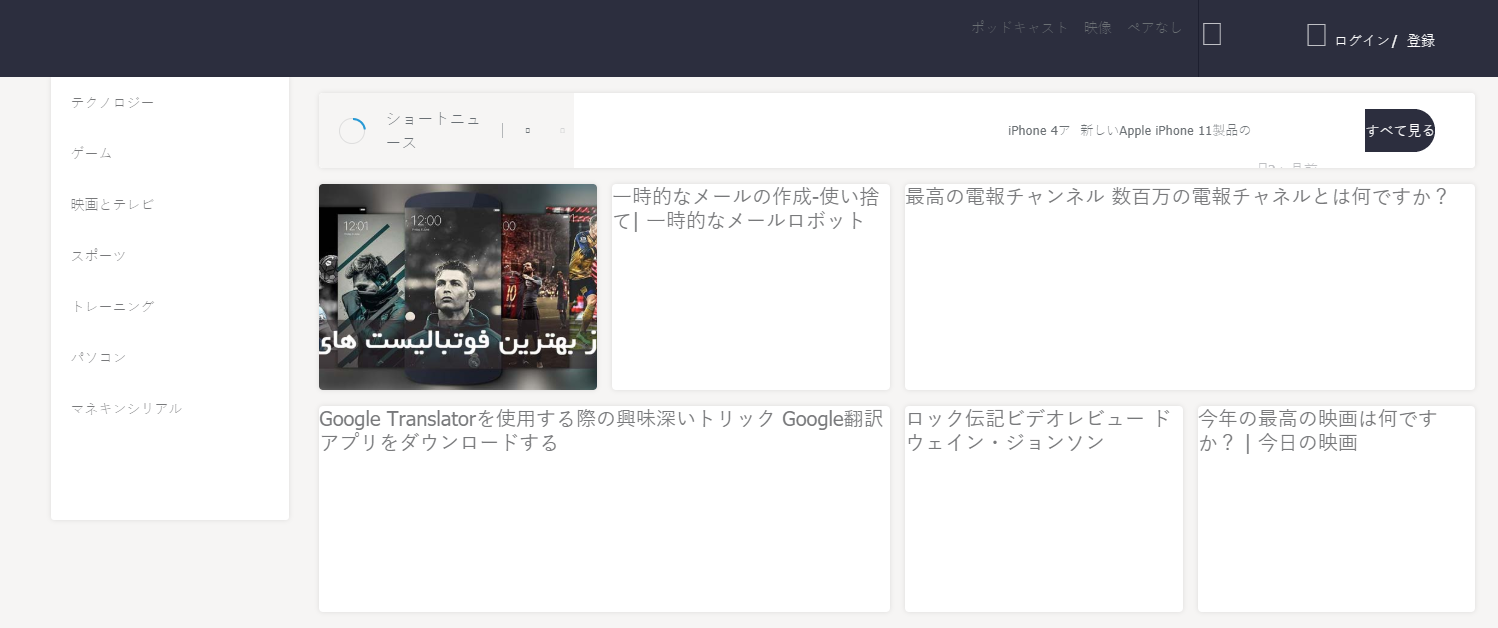Click the ショートニュース label
This screenshot has height=628, width=1498.
(x=433, y=130)
